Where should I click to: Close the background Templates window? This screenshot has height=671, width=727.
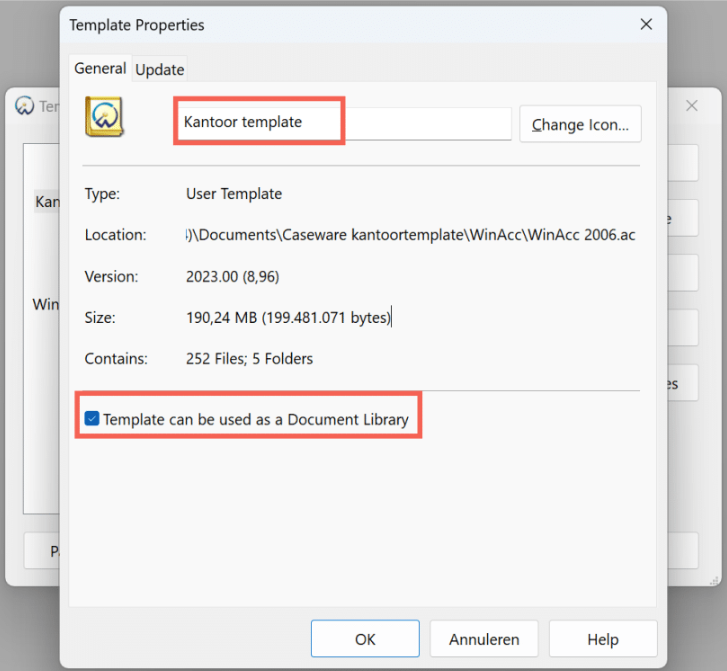692,107
